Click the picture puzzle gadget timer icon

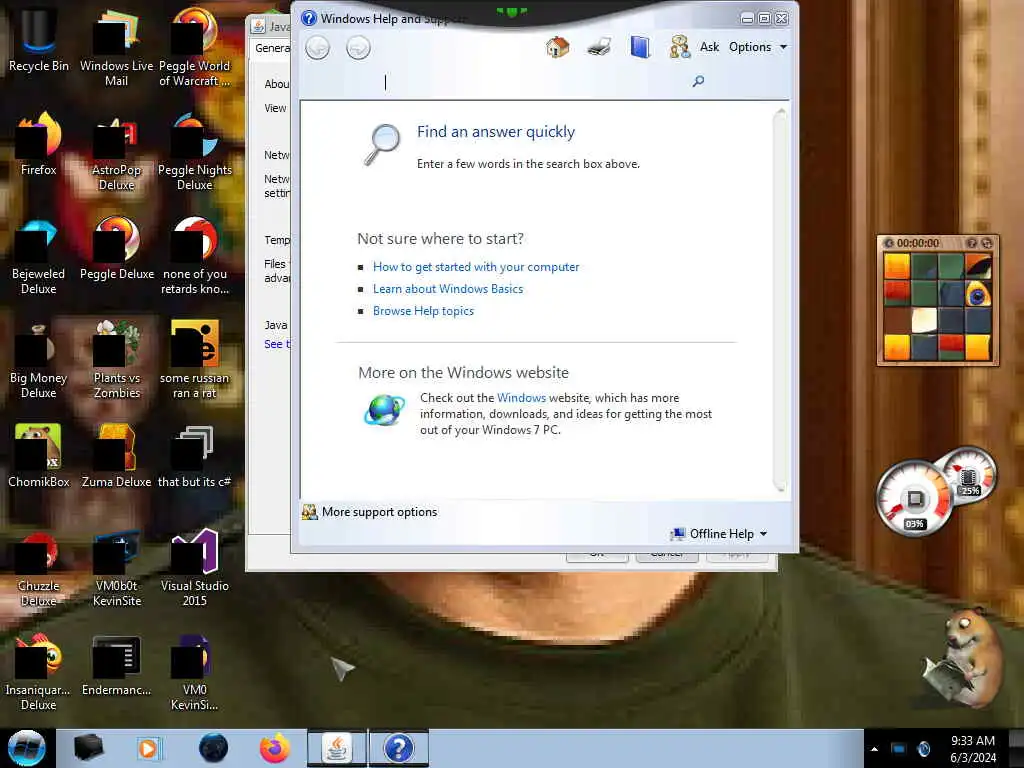point(889,243)
